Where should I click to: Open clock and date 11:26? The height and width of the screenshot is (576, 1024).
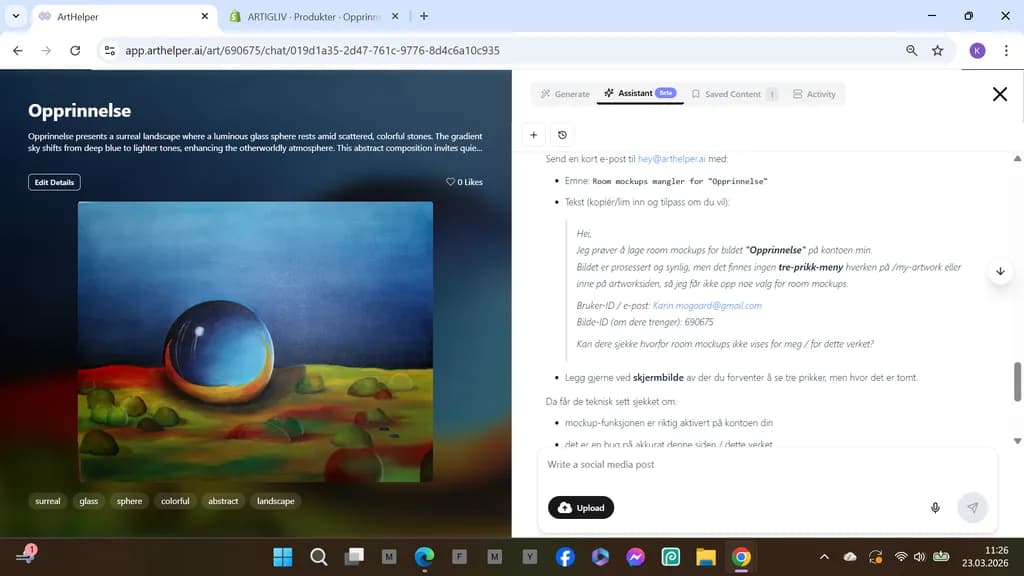(985, 556)
